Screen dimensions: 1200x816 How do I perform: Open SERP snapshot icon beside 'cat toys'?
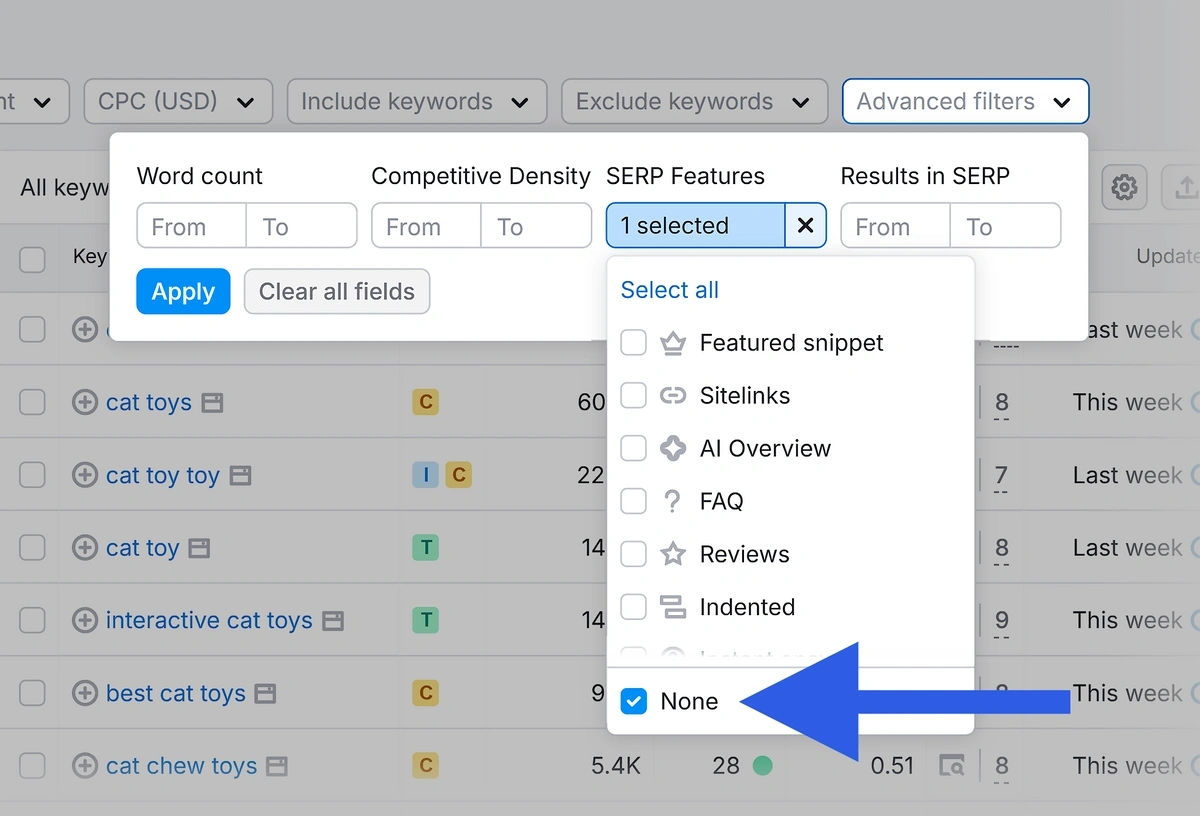tap(211, 403)
